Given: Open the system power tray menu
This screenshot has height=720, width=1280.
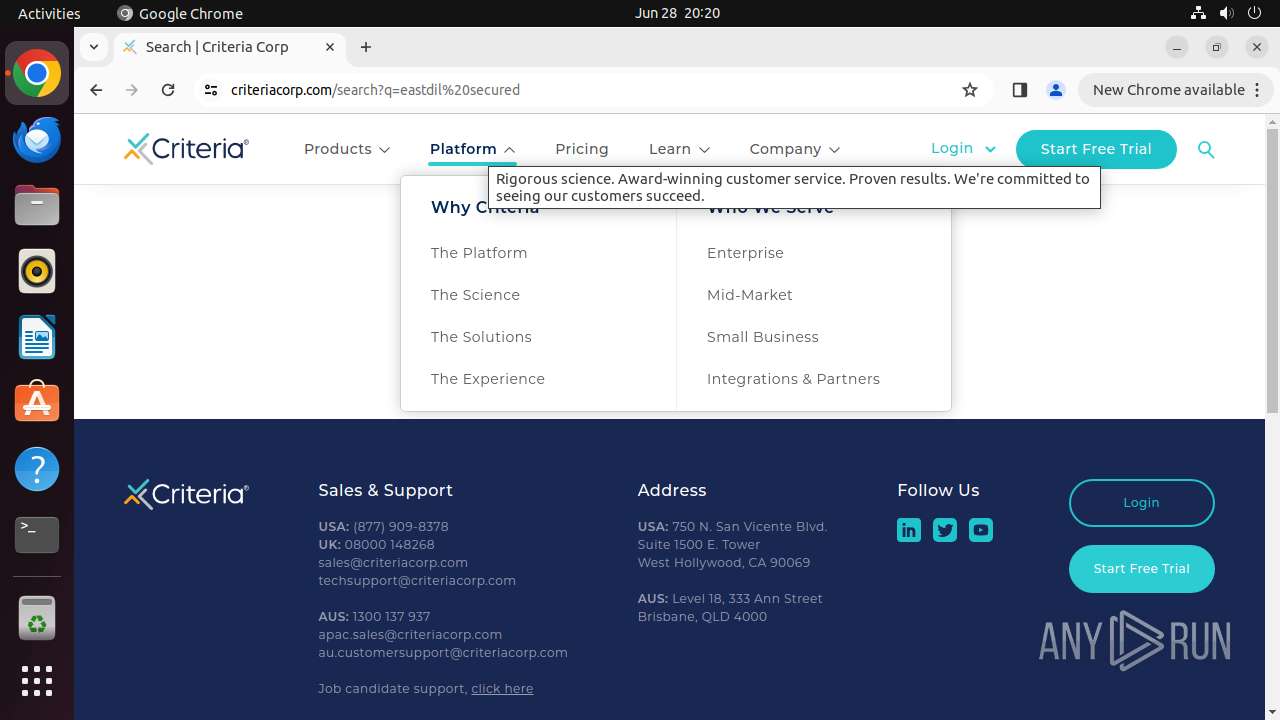Looking at the screenshot, I should point(1256,13).
